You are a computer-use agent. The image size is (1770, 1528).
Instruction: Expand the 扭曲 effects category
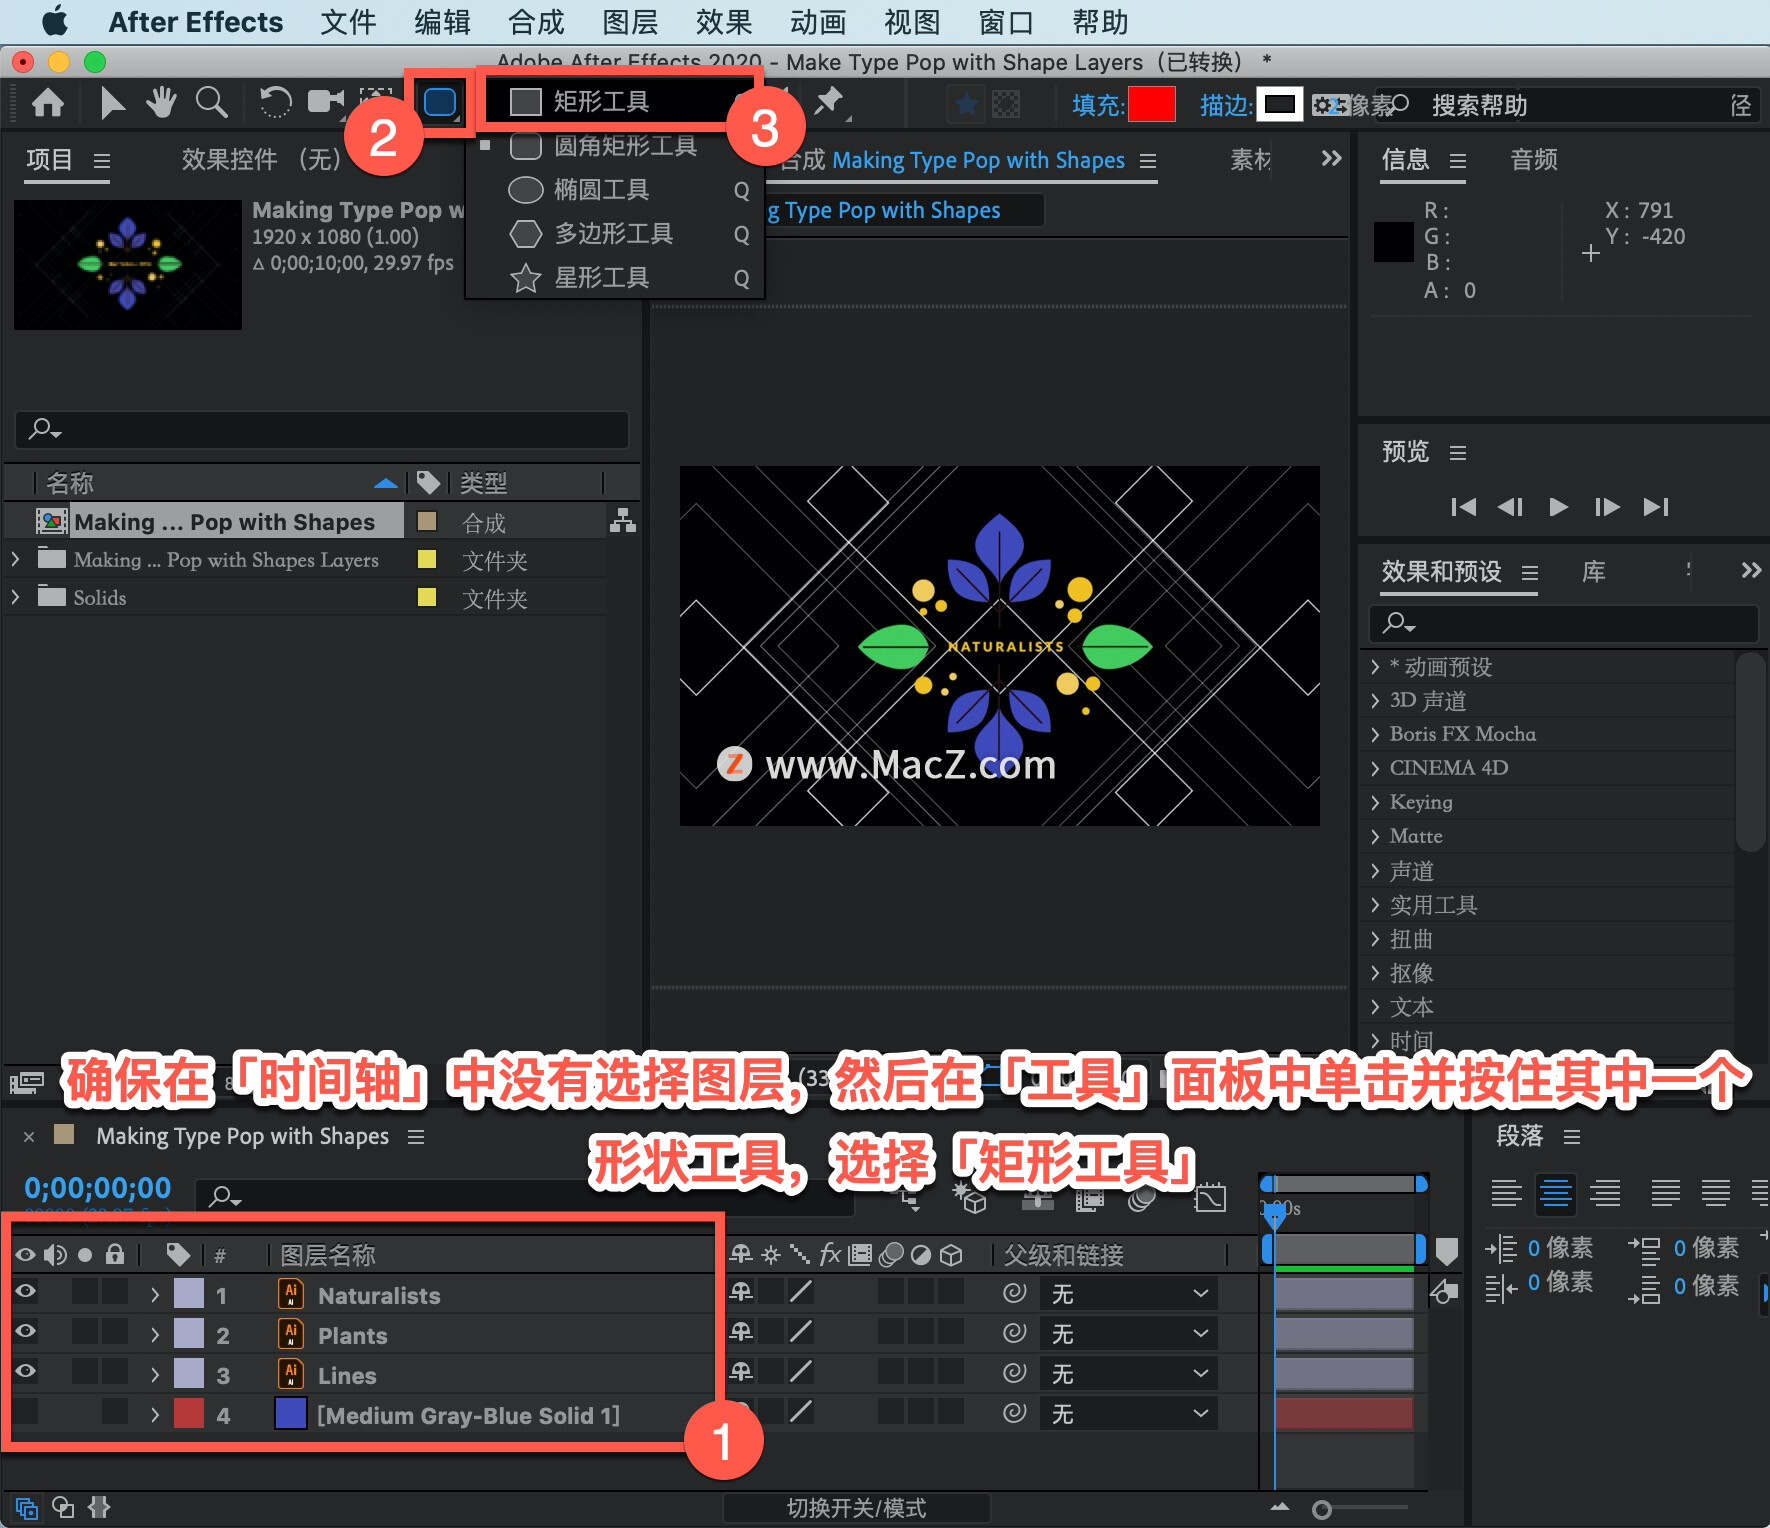click(x=1376, y=939)
